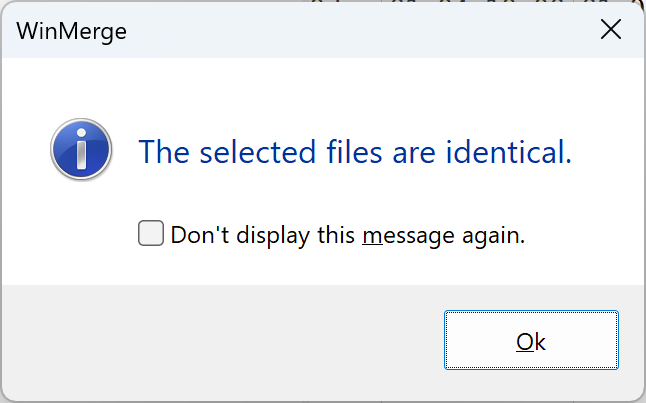Click the "The selected files are identical." message
Viewport: 646px width, 403px height.
[355, 153]
